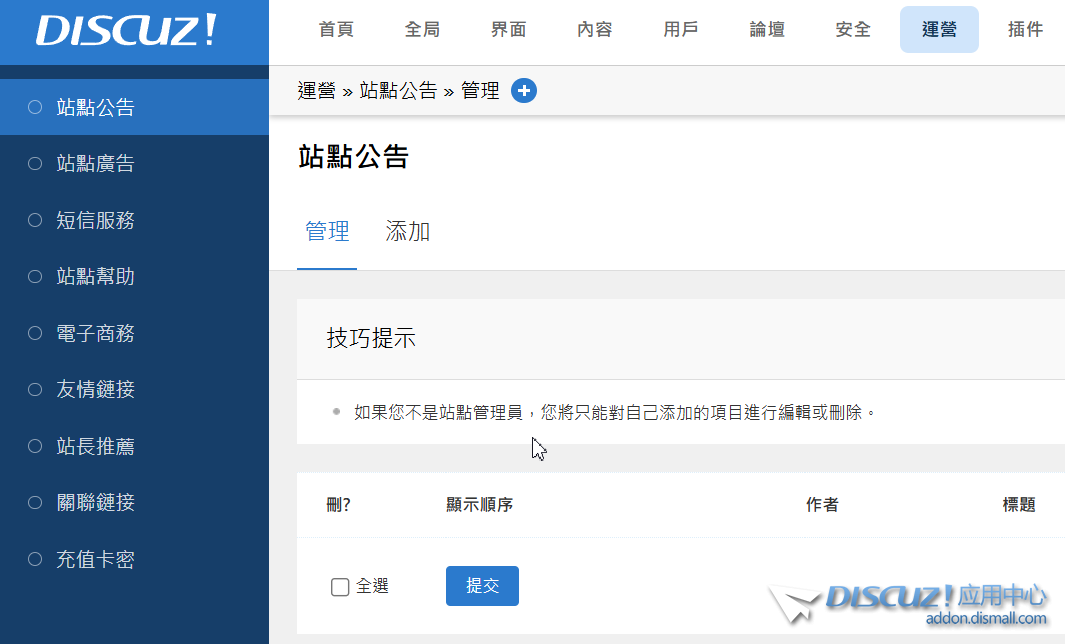
Task: Open the 首頁 top menu
Action: pos(336,30)
